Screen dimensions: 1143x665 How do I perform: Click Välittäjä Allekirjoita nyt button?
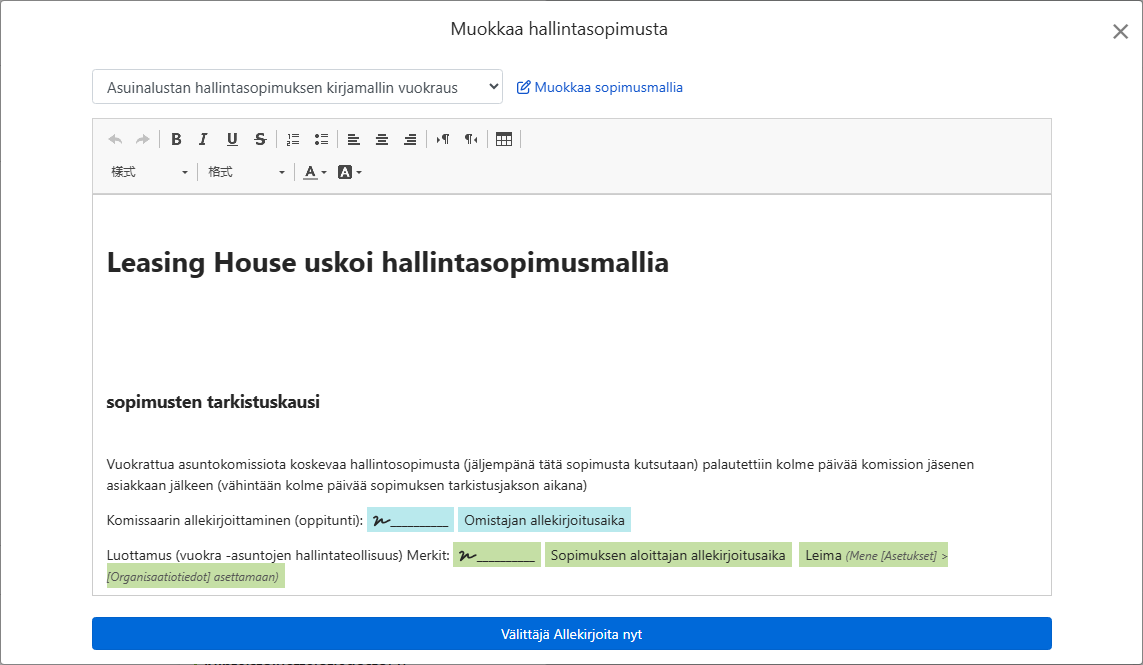click(572, 634)
